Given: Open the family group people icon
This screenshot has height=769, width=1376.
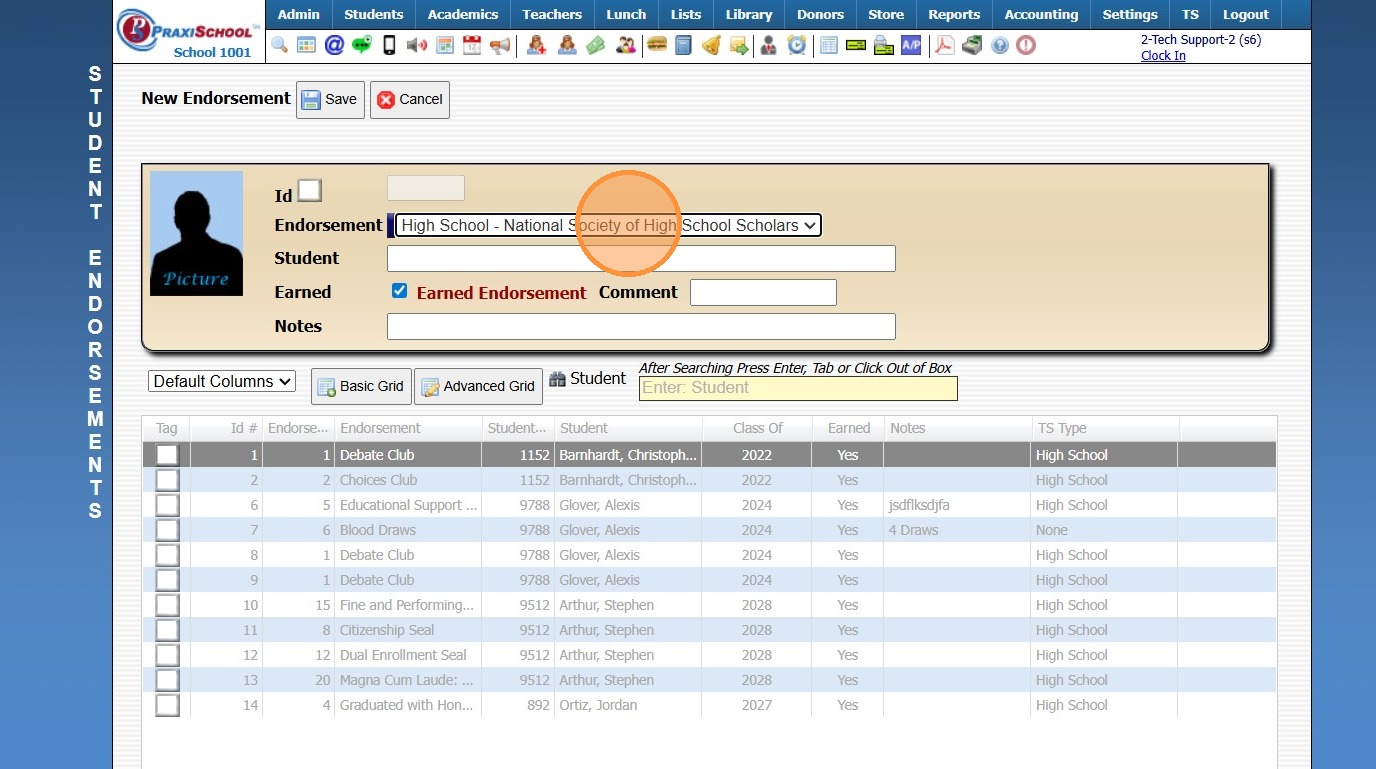Looking at the screenshot, I should tap(626, 45).
